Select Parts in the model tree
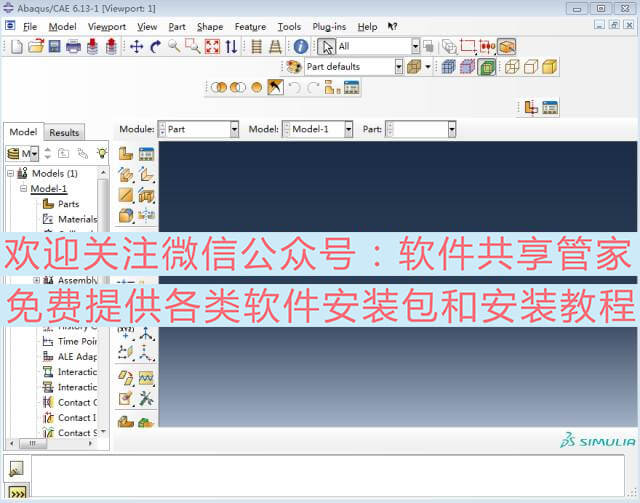The image size is (640, 503). click(68, 204)
